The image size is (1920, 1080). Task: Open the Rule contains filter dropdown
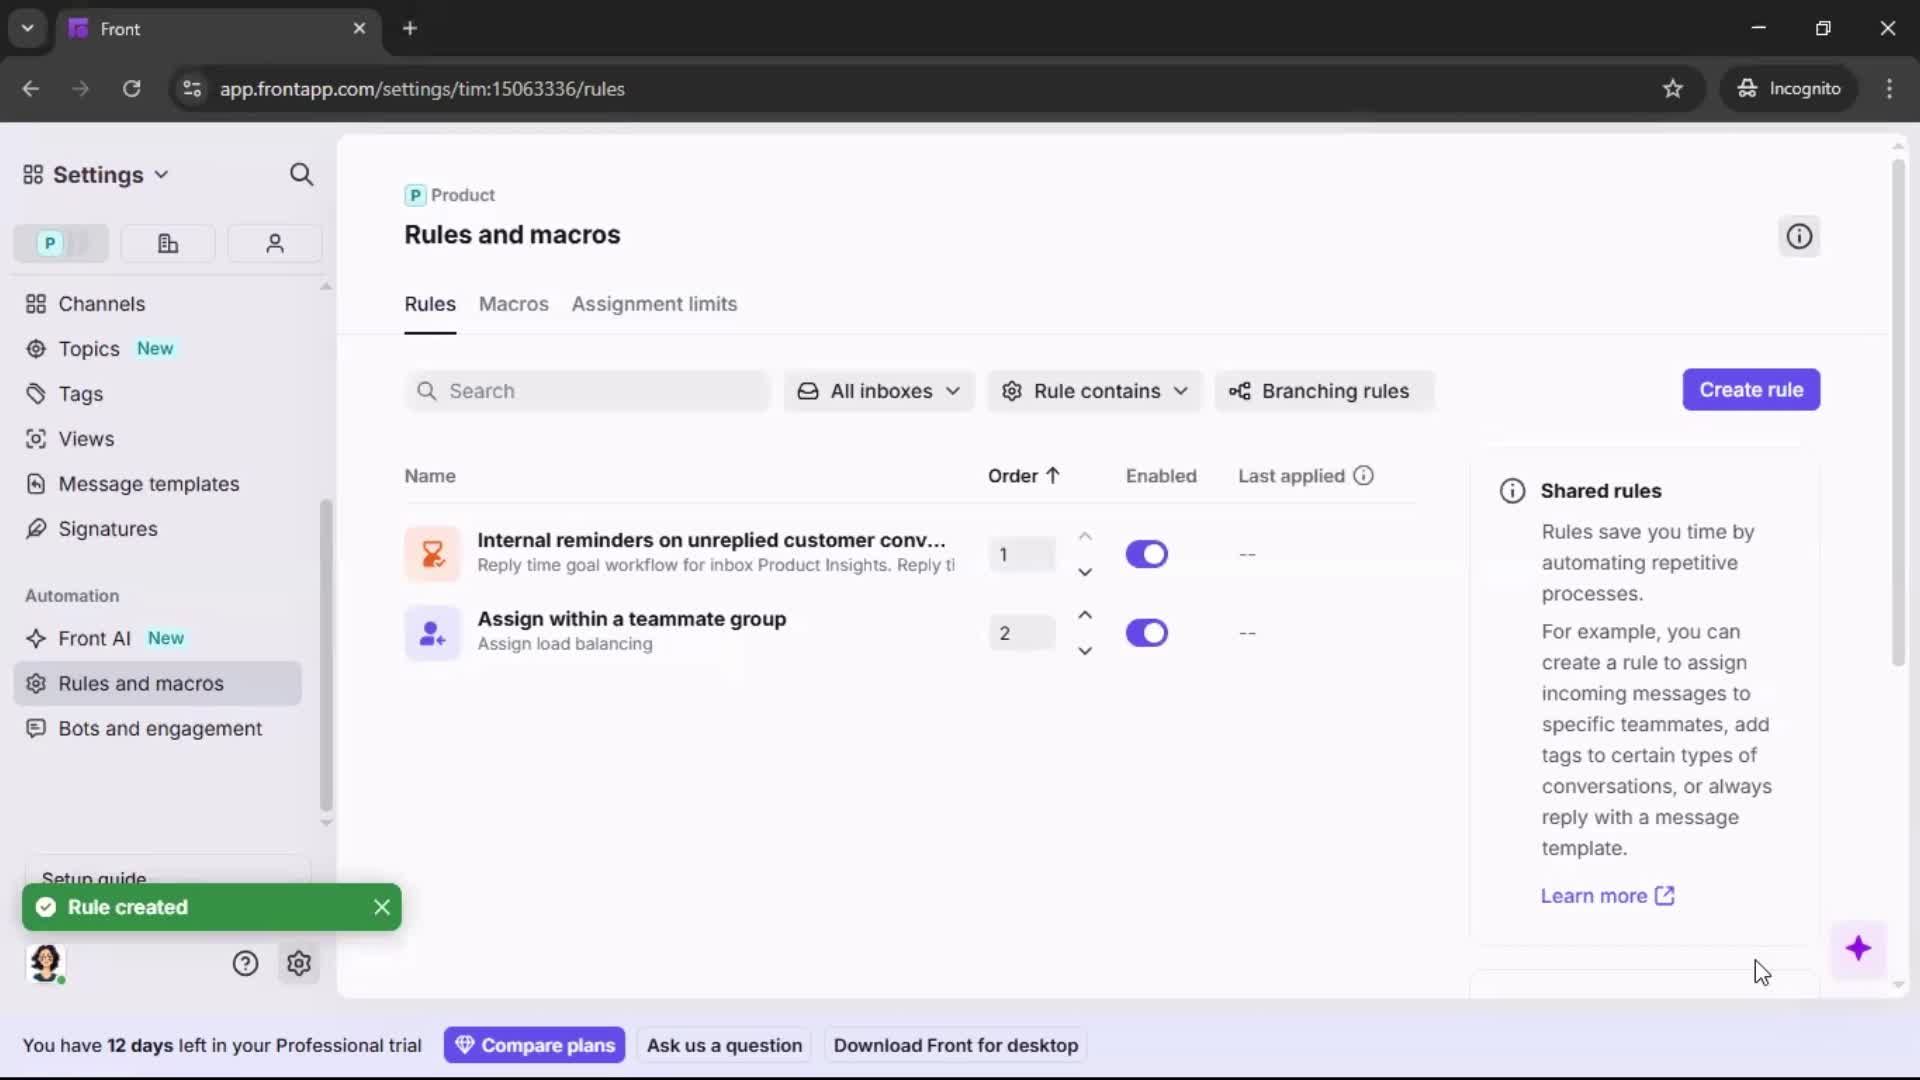(x=1094, y=391)
